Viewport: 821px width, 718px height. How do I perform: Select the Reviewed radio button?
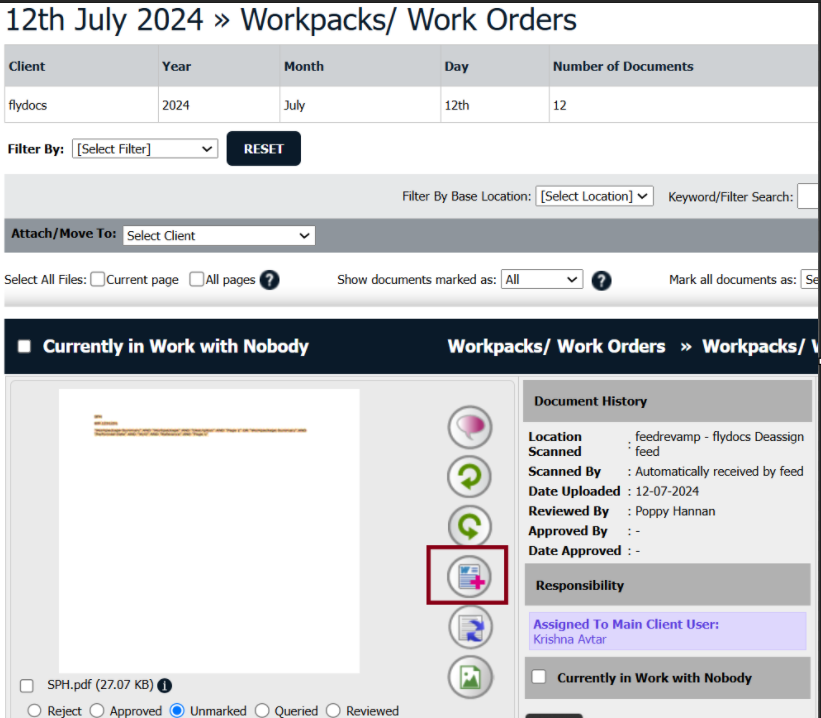pyautogui.click(x=333, y=711)
